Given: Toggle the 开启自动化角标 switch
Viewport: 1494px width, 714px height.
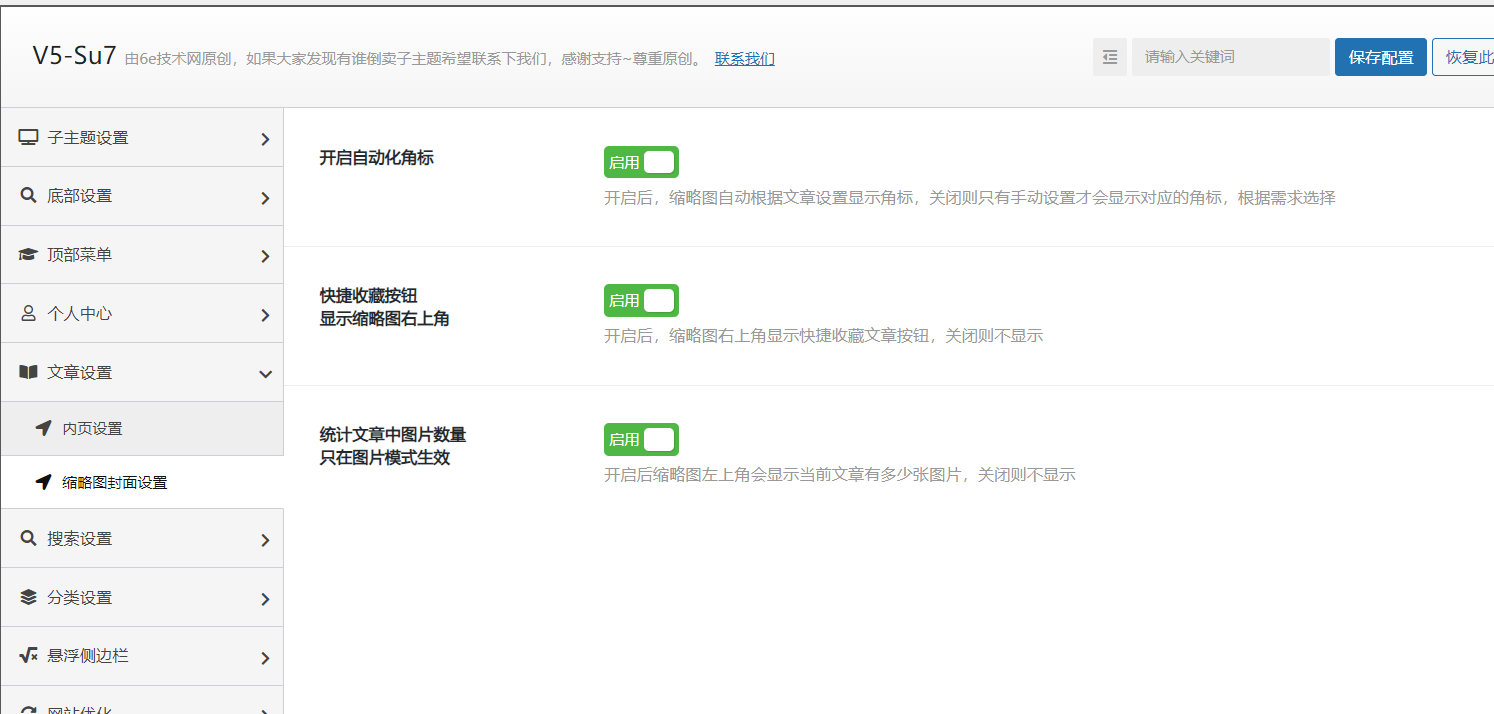Looking at the screenshot, I should click(641, 162).
